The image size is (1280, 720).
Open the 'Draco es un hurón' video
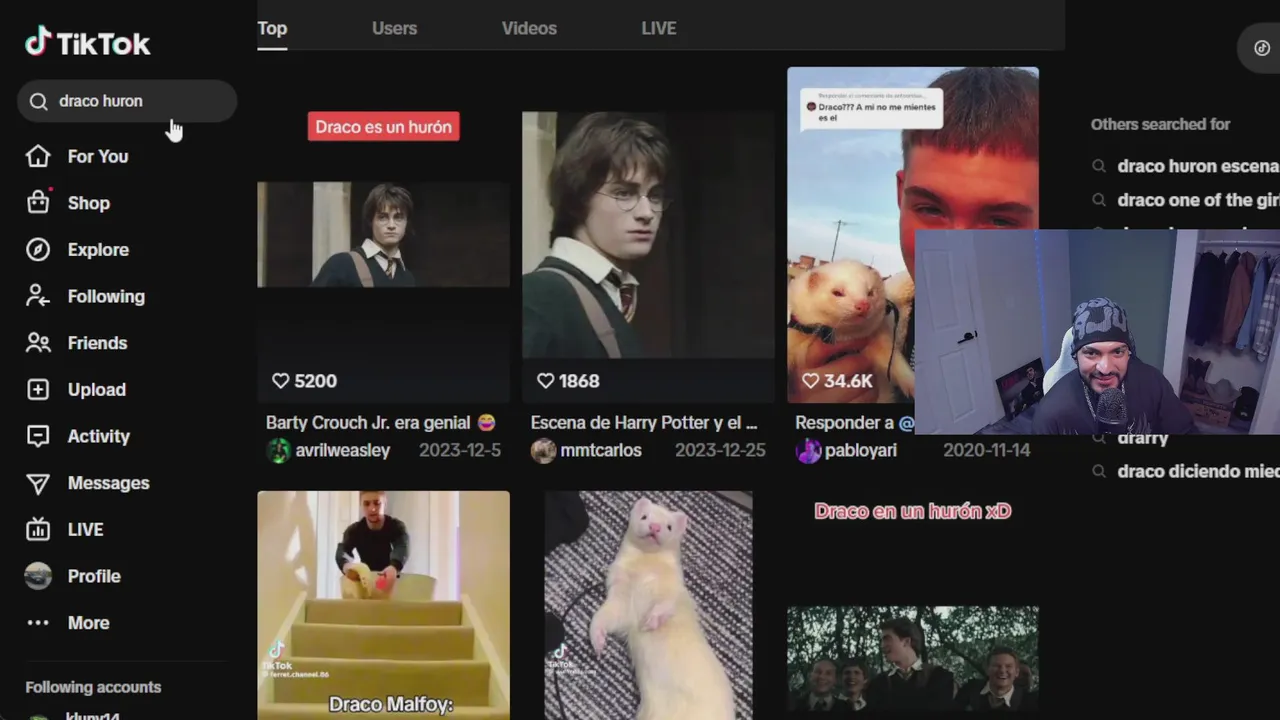click(383, 235)
